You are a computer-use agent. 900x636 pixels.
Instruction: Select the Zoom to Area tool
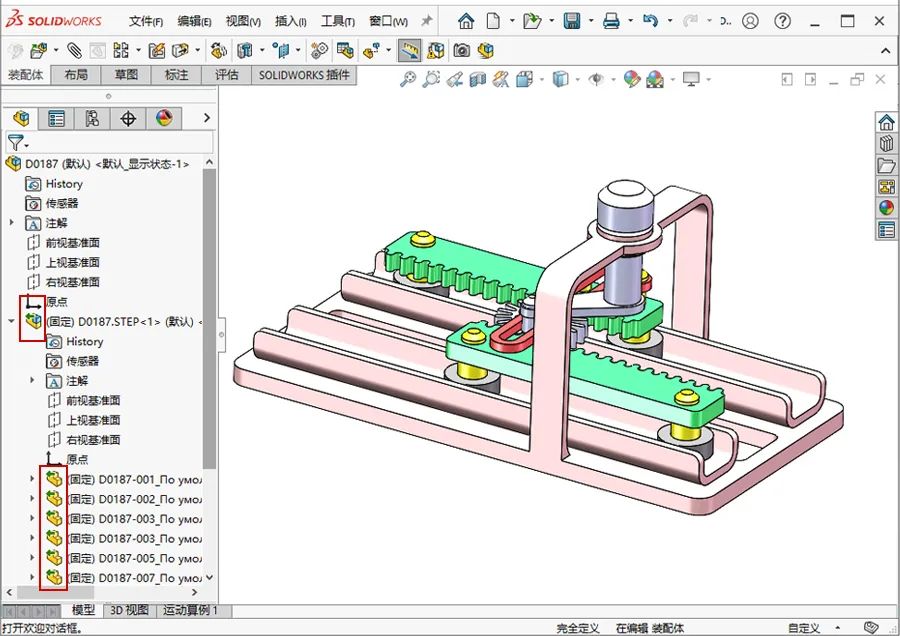(431, 79)
